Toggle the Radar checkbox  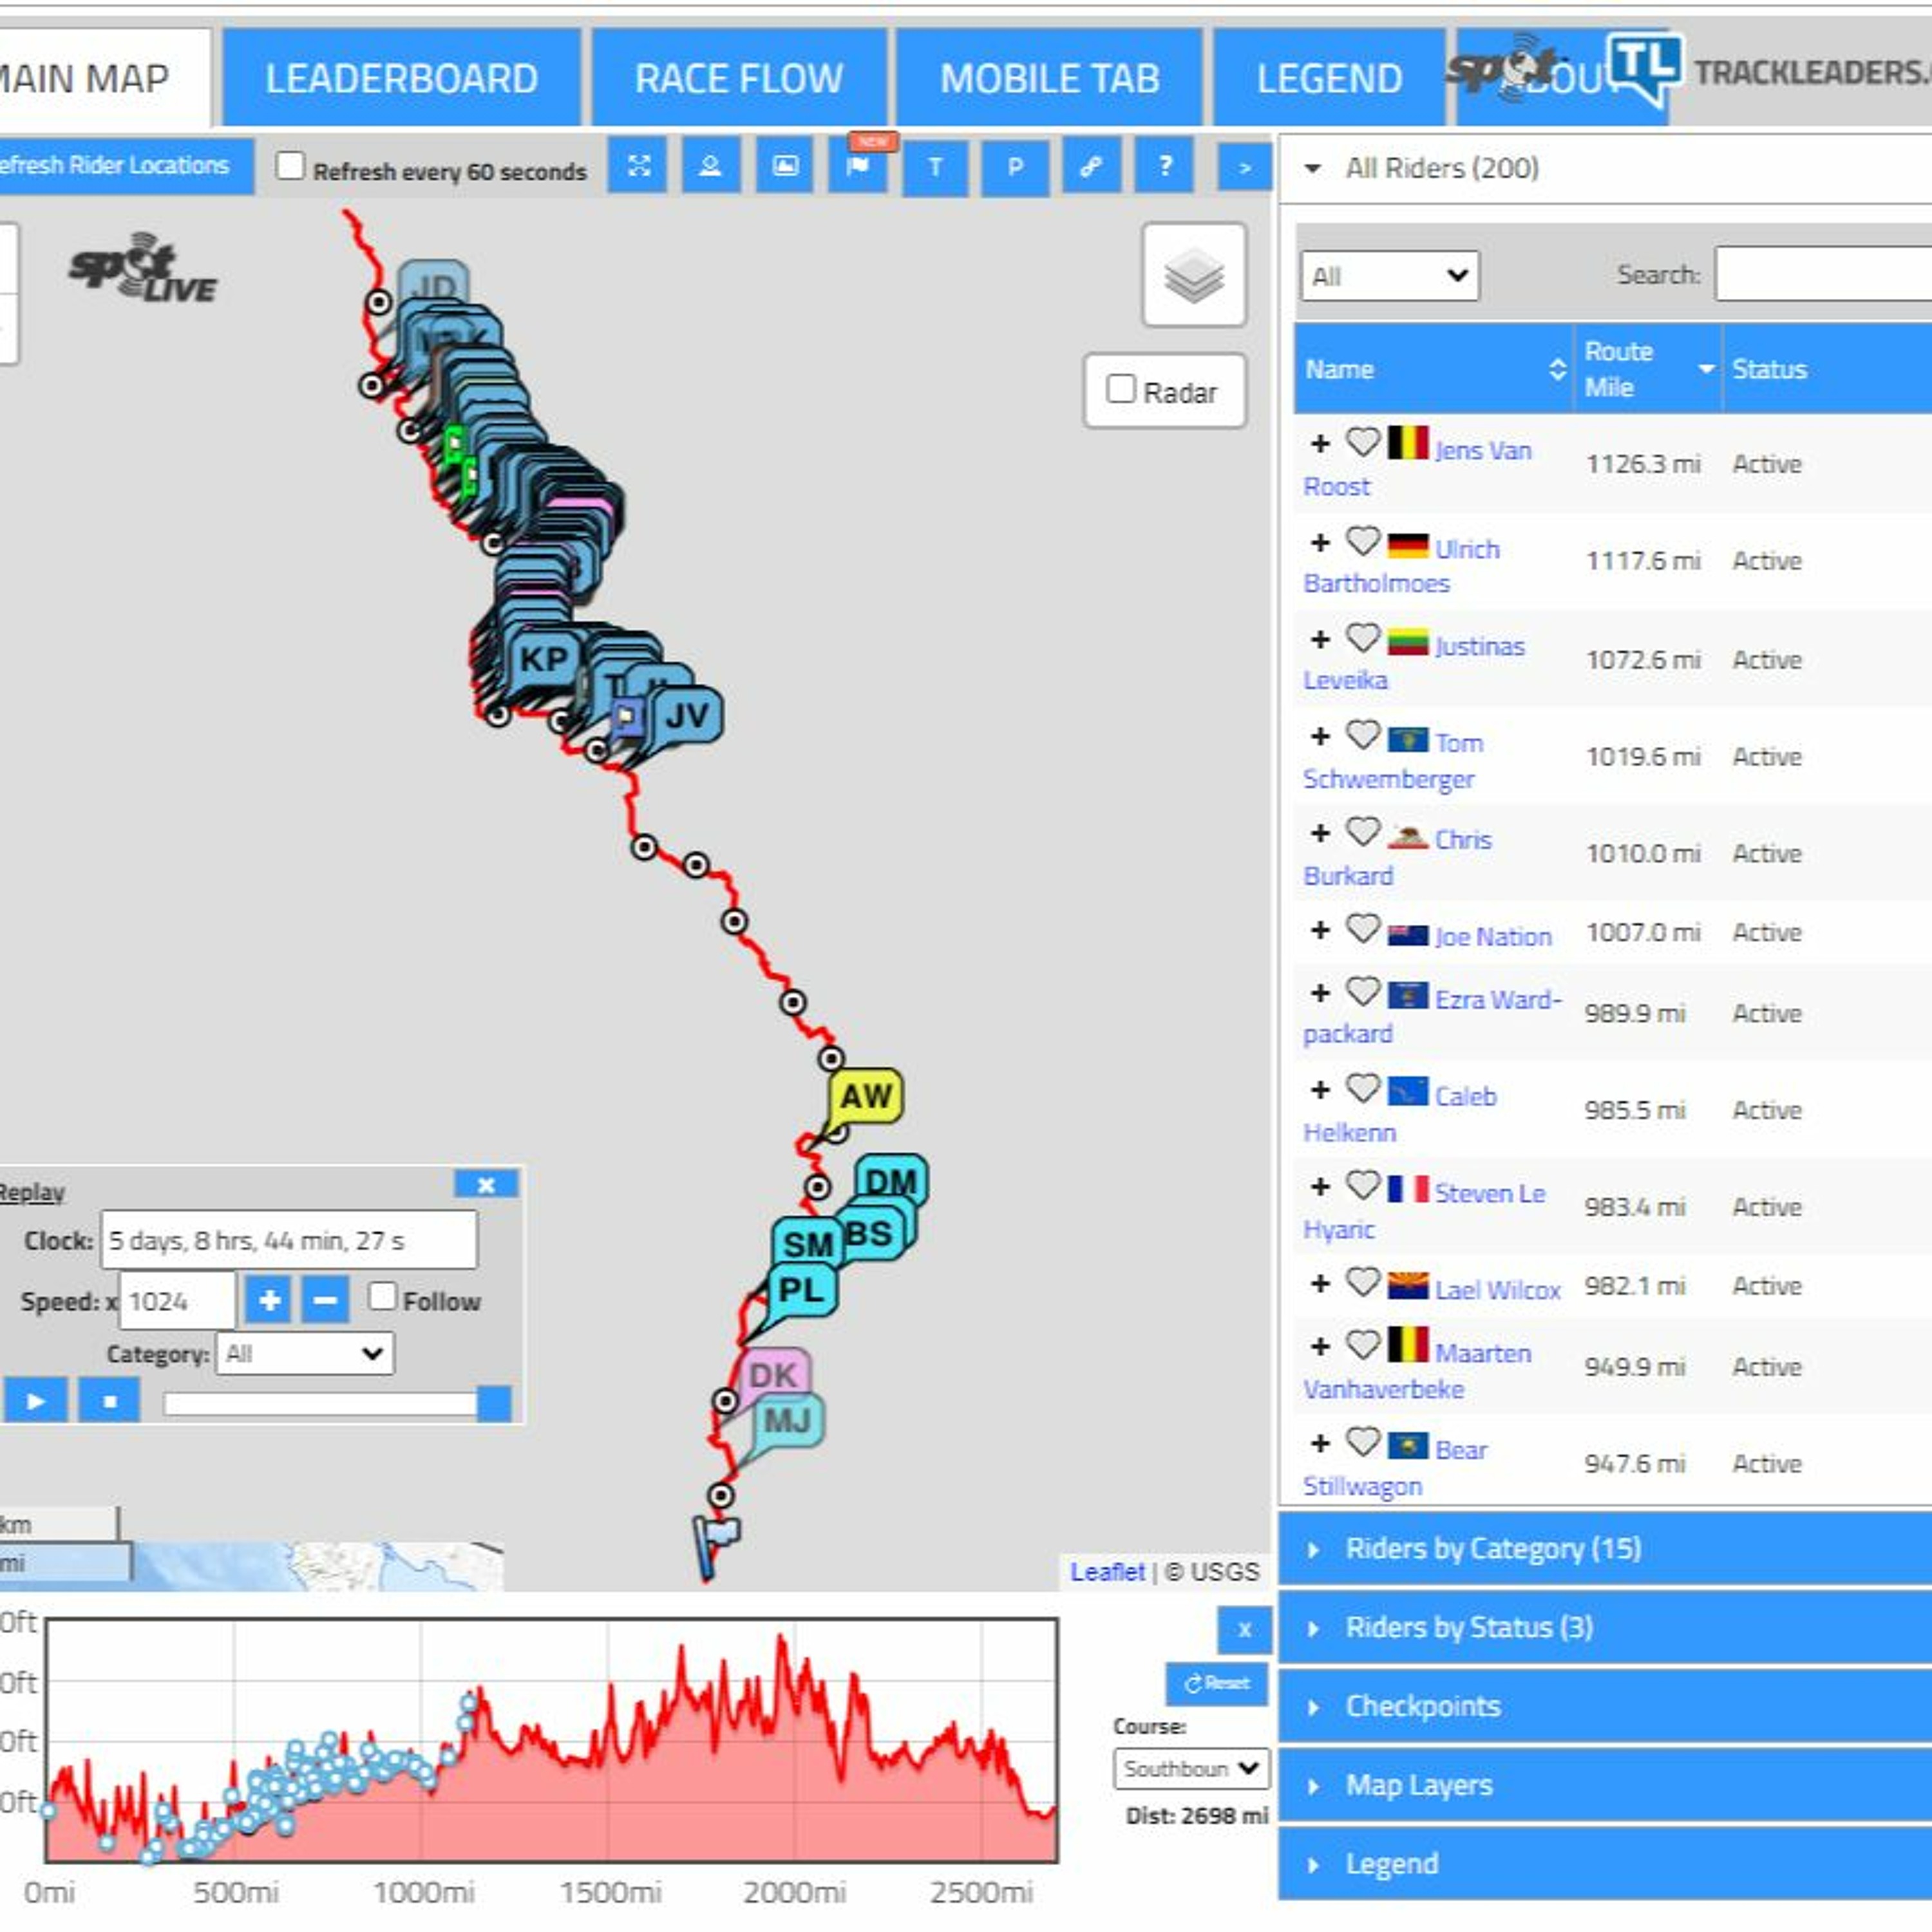1120,389
